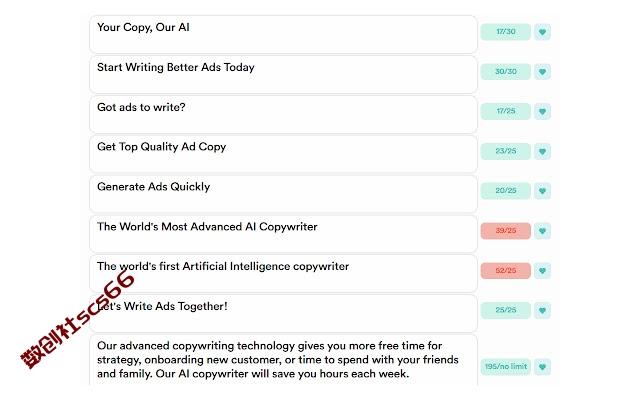Image resolution: width=640 pixels, height=400 pixels.
Task: Click the 195/no limit counter badge
Action: 506,367
